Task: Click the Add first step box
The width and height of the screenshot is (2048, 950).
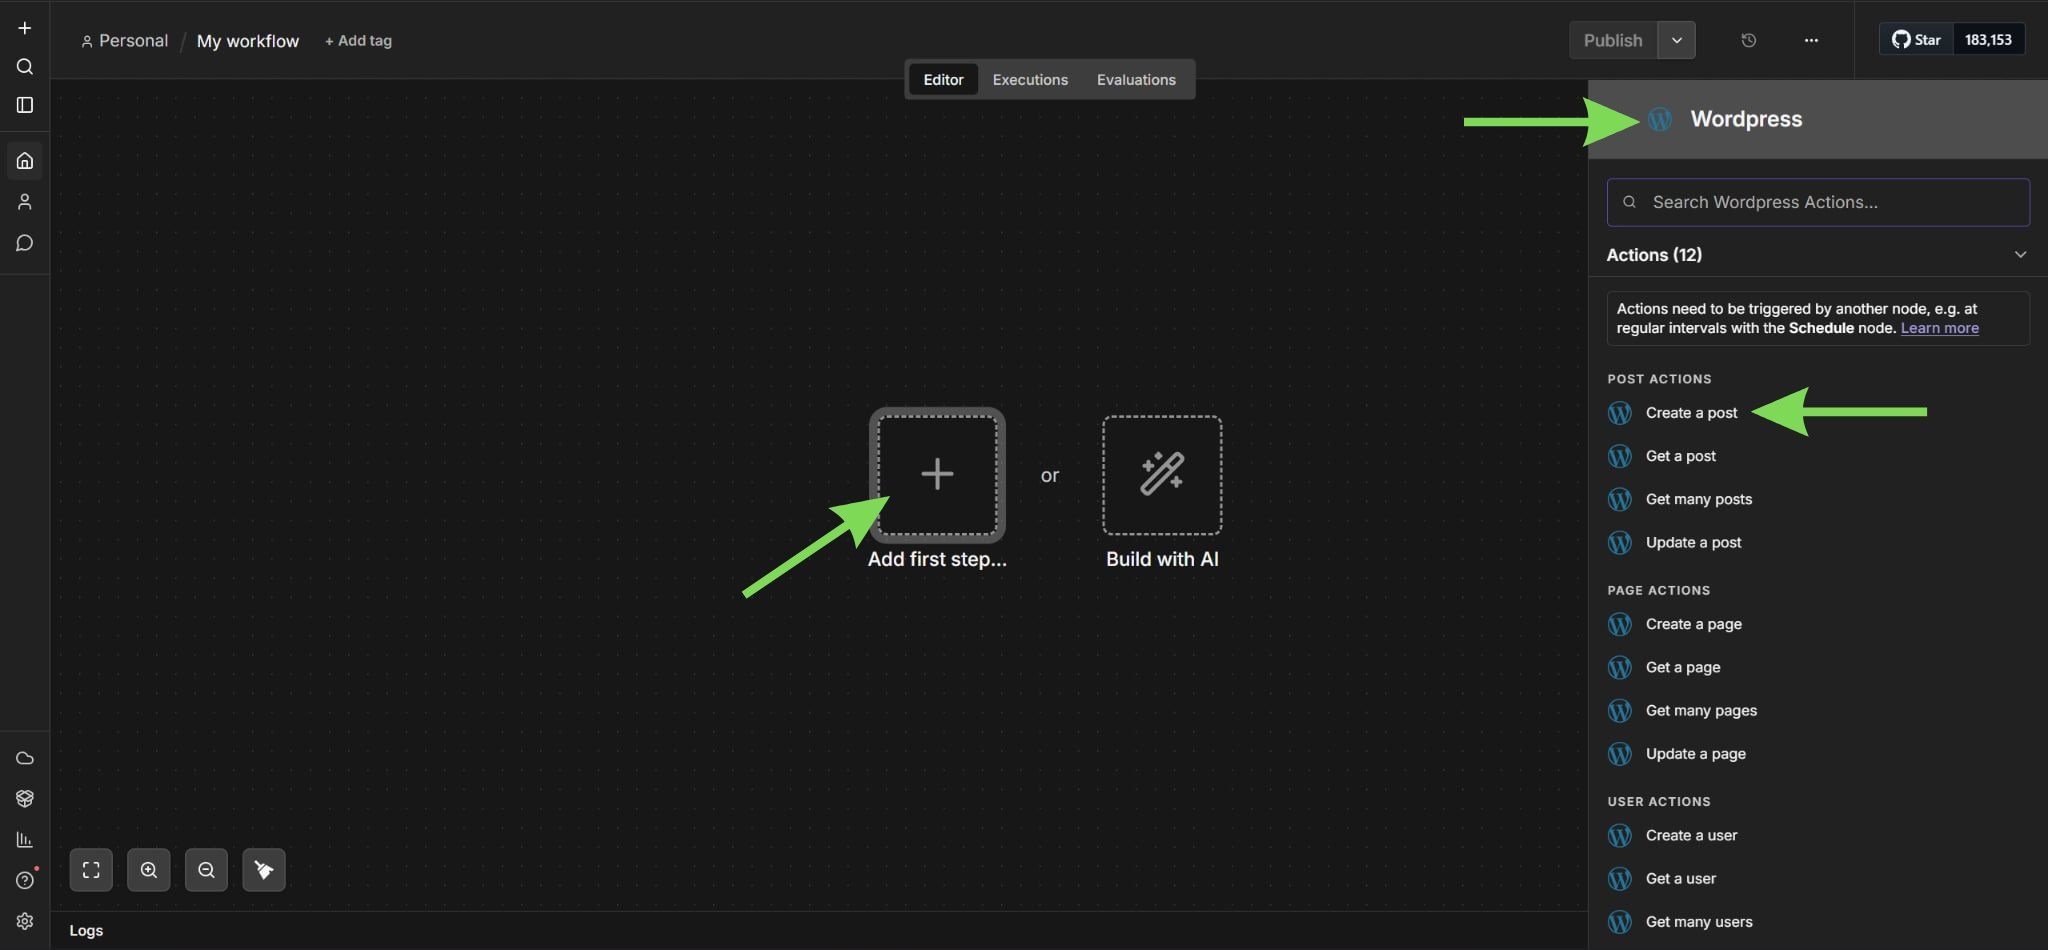Action: point(937,474)
